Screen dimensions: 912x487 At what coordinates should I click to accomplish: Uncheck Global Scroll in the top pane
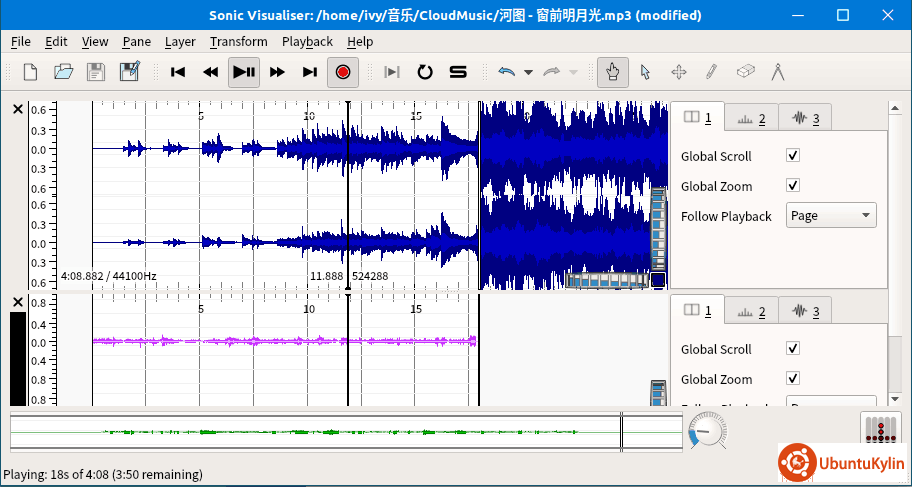793,156
